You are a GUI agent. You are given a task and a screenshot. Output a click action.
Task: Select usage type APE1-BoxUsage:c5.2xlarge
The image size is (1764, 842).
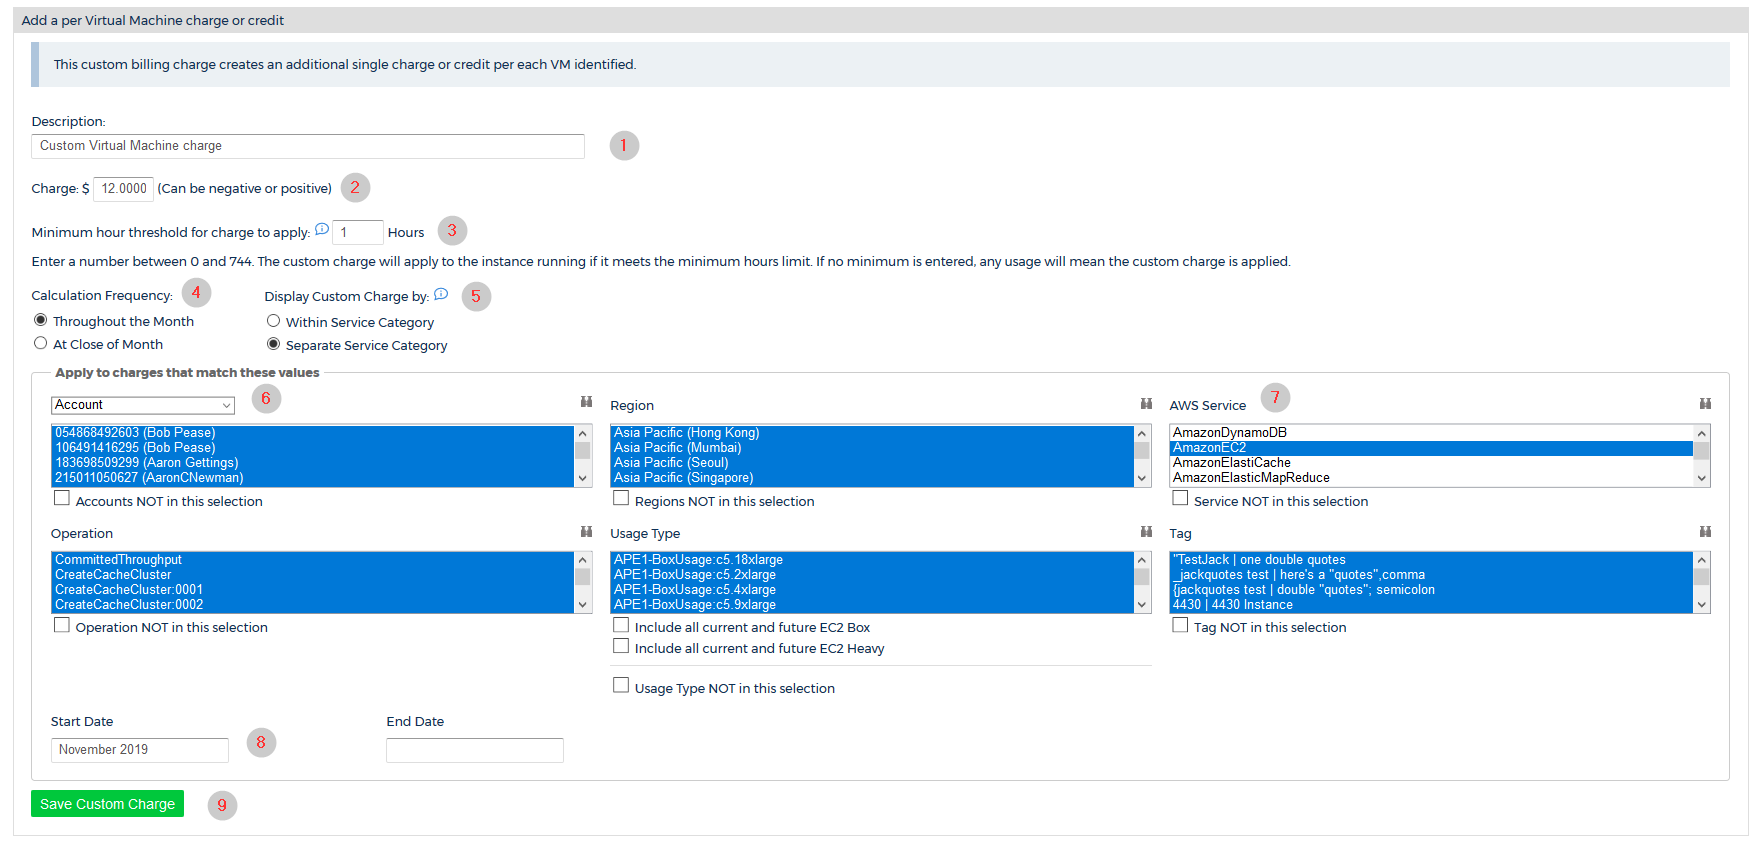point(872,575)
